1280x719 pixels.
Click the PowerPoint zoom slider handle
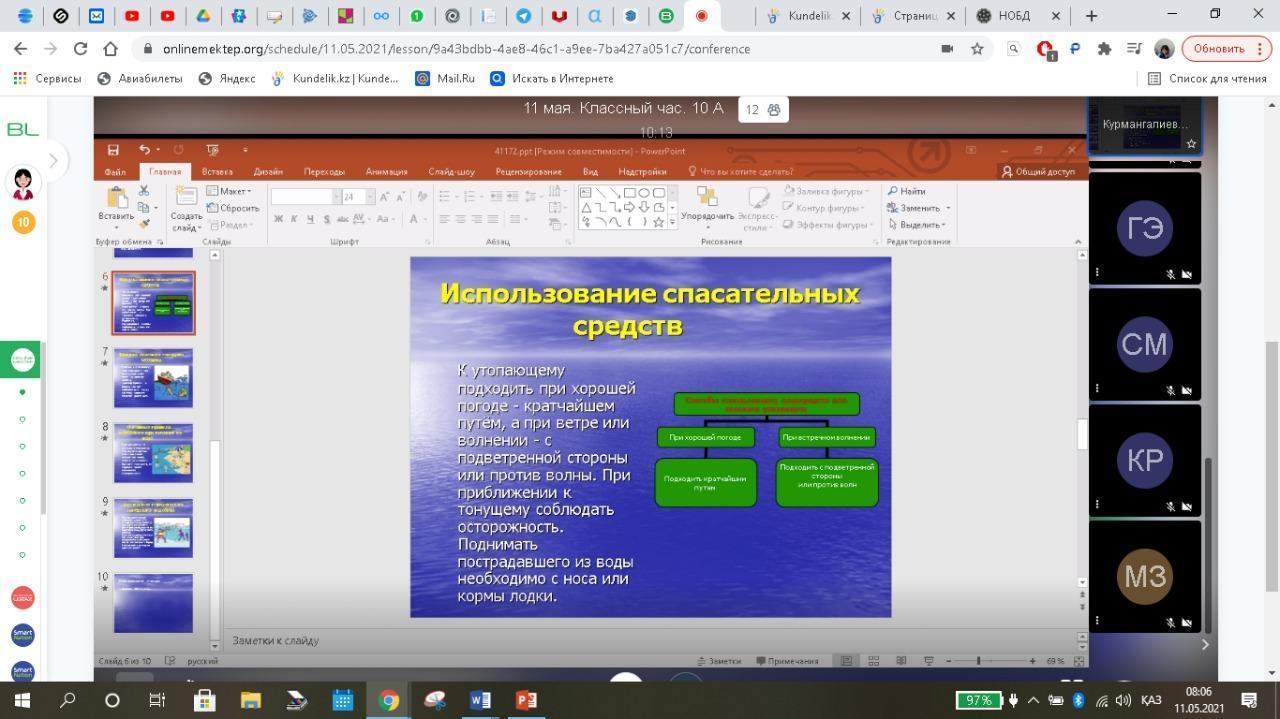978,661
